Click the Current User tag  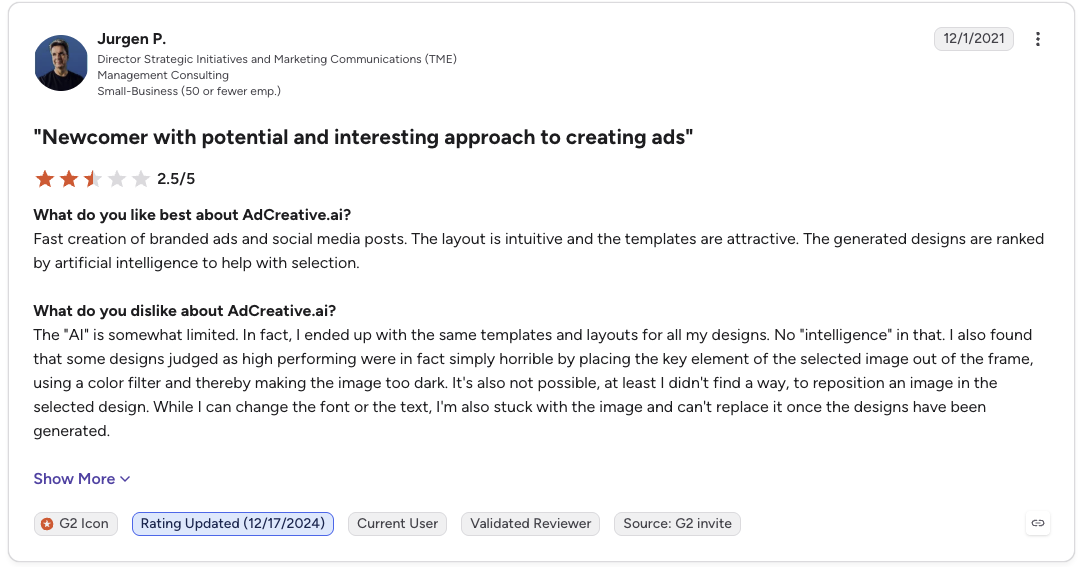397,524
